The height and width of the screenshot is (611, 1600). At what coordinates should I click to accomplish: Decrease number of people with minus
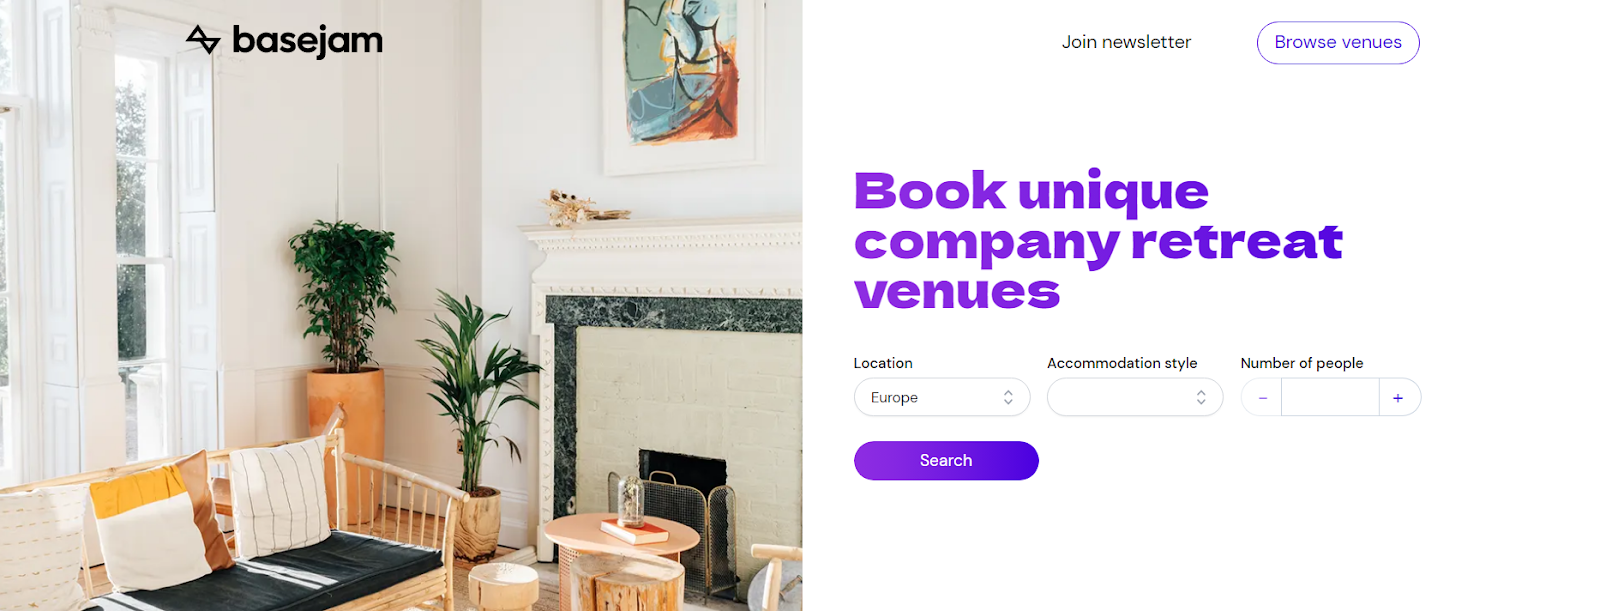tap(1262, 398)
